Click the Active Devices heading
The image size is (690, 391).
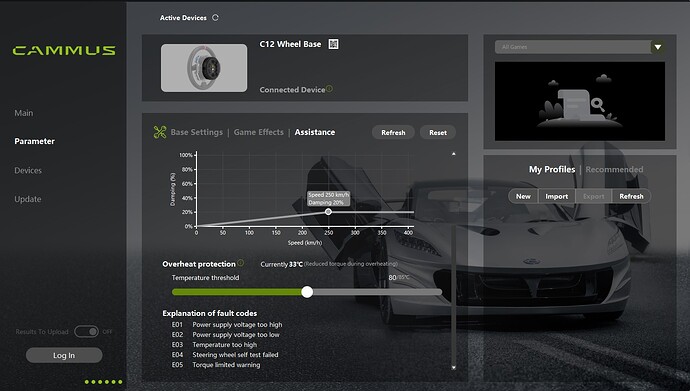coord(183,18)
